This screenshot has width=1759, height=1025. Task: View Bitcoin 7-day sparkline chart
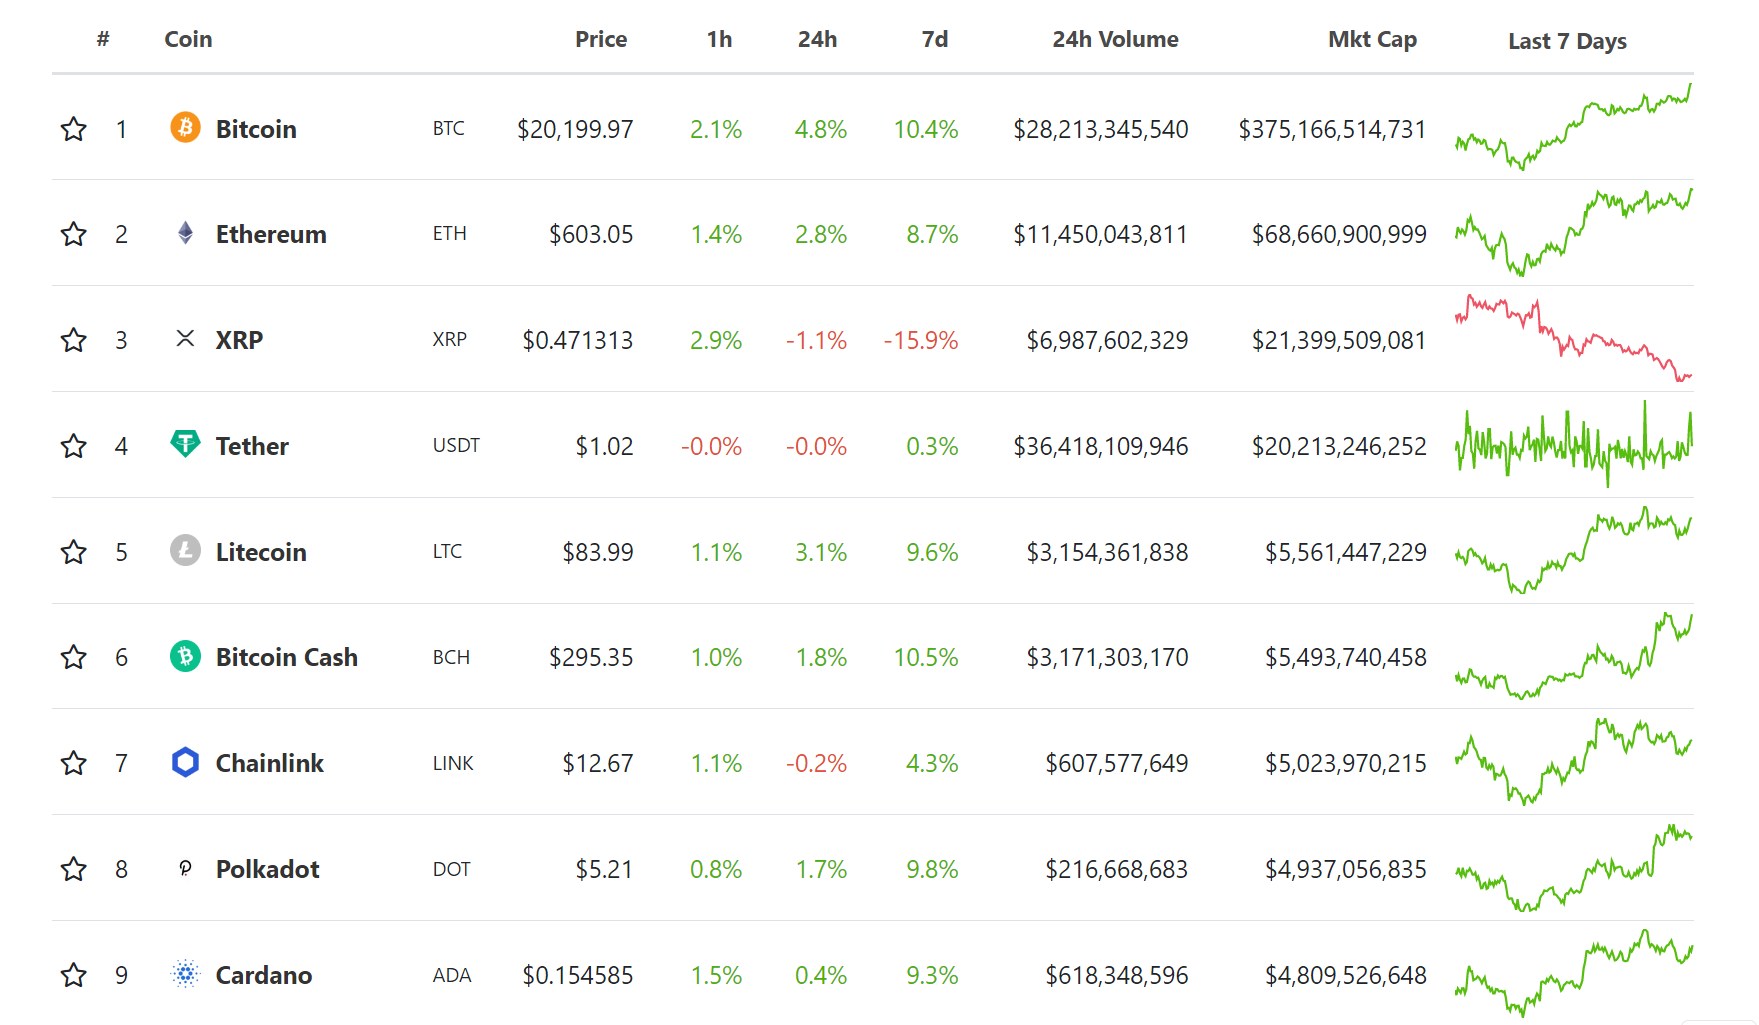(1574, 127)
